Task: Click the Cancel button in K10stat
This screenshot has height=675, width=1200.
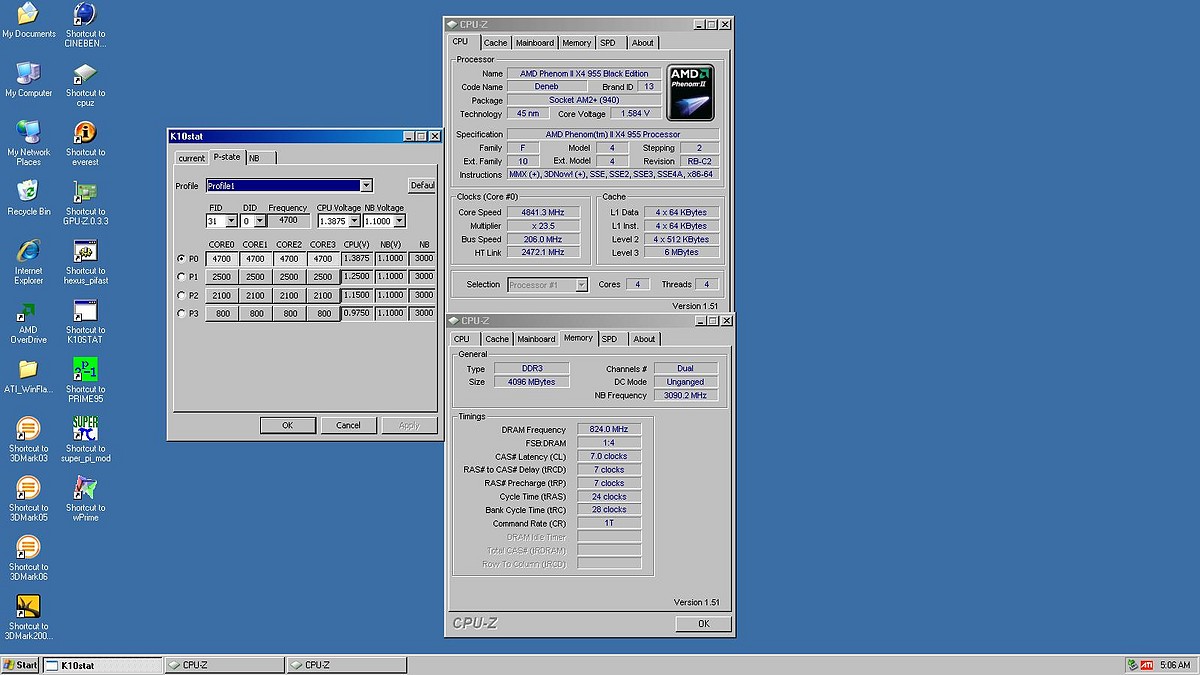Action: [x=348, y=425]
